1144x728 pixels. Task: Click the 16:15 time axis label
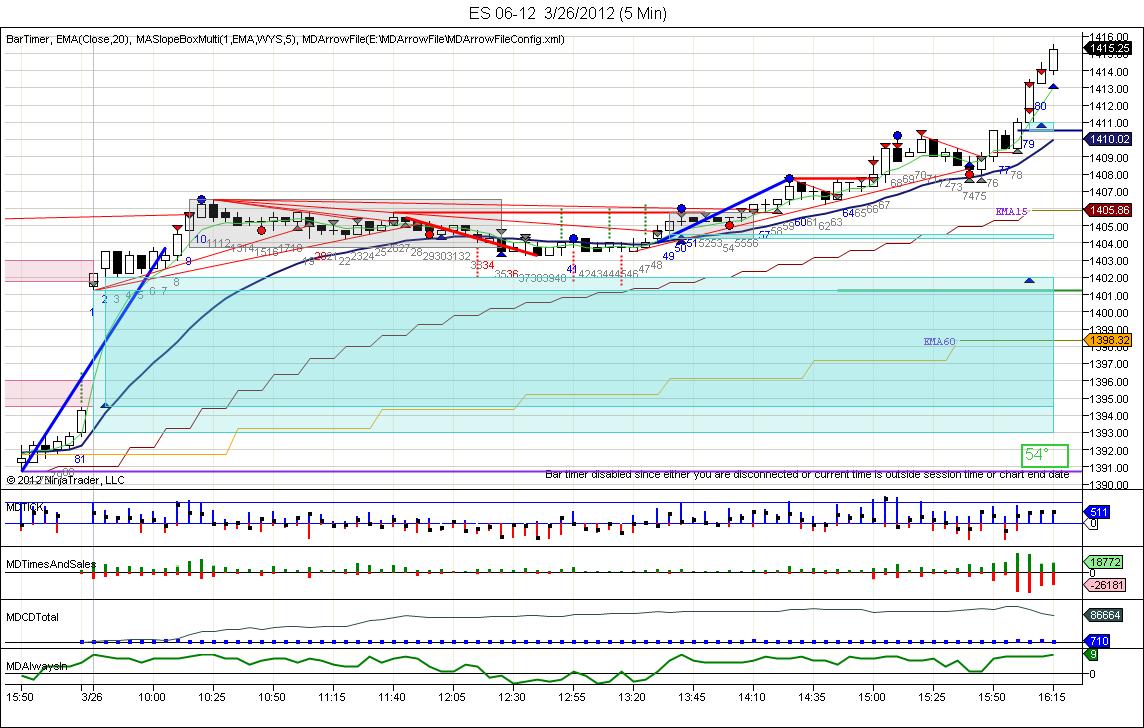1051,697
